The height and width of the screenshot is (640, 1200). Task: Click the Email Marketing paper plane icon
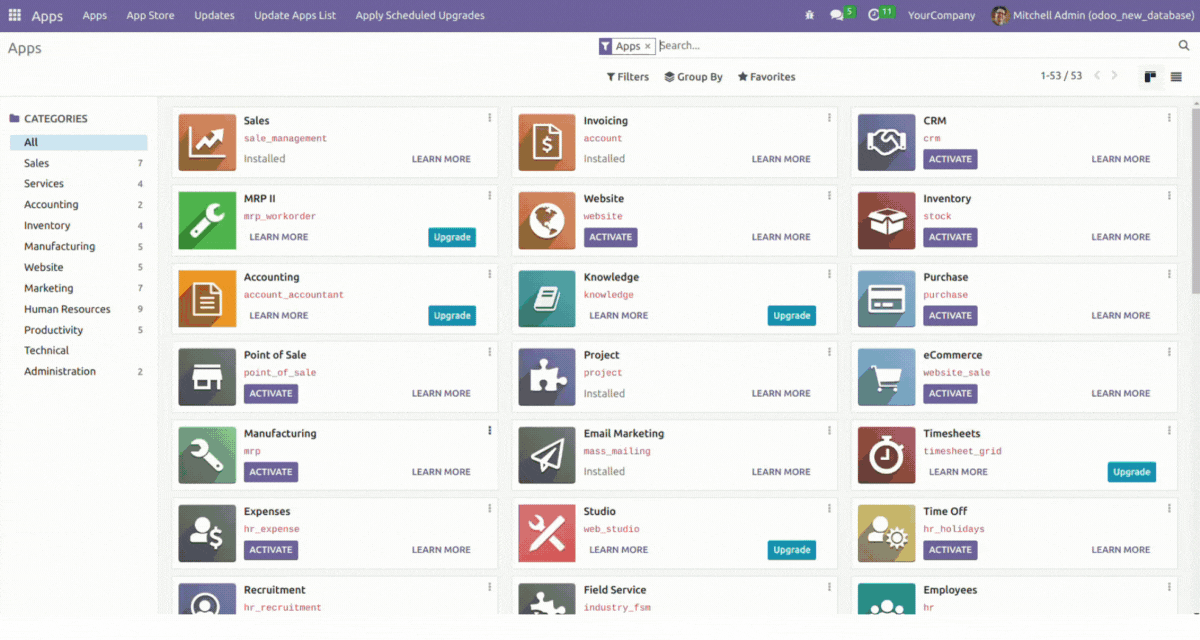pos(547,455)
